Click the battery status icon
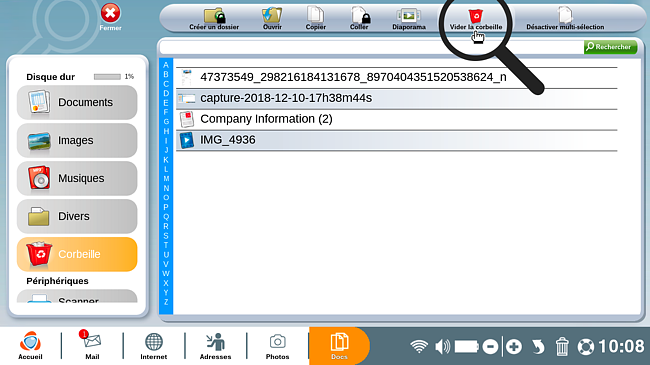Screen dimensions: 650x365 click(467, 346)
